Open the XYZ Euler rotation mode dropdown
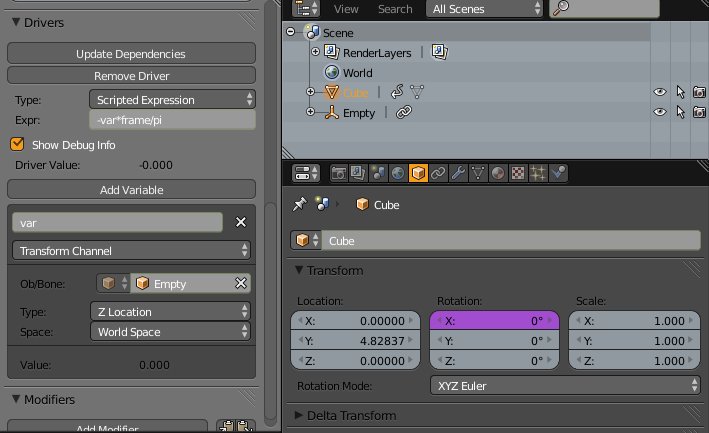 565,386
